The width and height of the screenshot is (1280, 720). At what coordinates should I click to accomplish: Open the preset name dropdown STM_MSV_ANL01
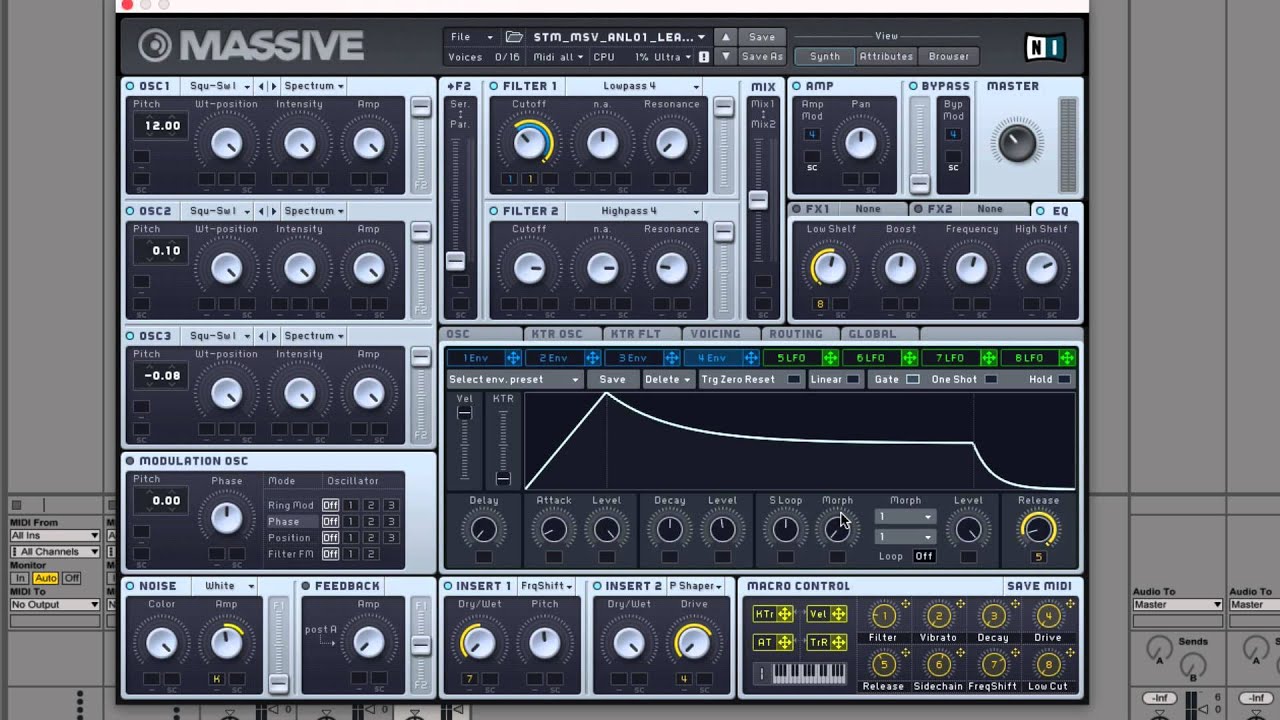click(x=619, y=37)
